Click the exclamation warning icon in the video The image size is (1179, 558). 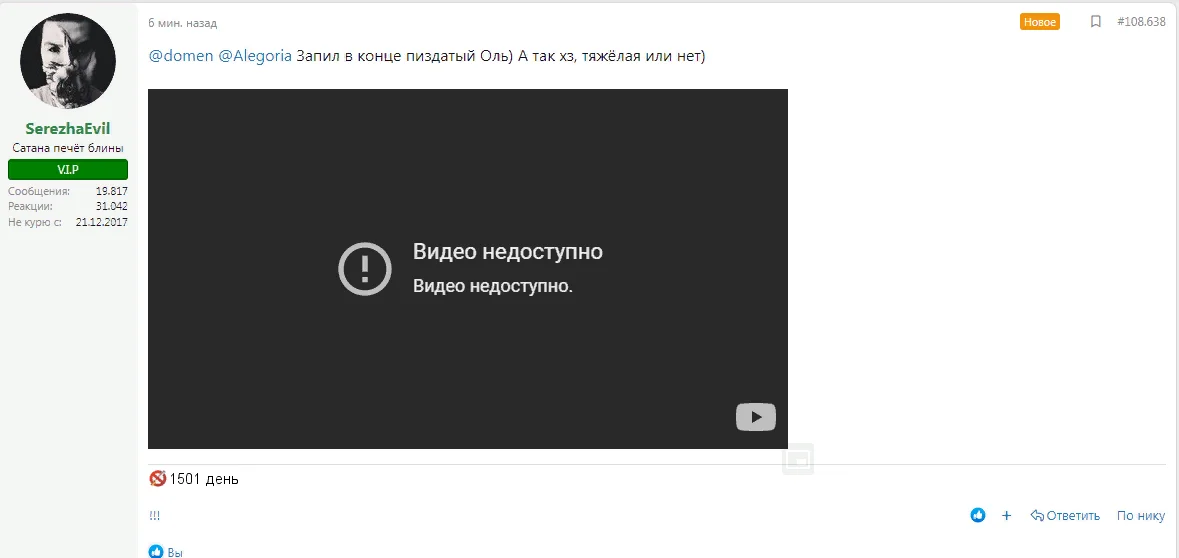(365, 268)
